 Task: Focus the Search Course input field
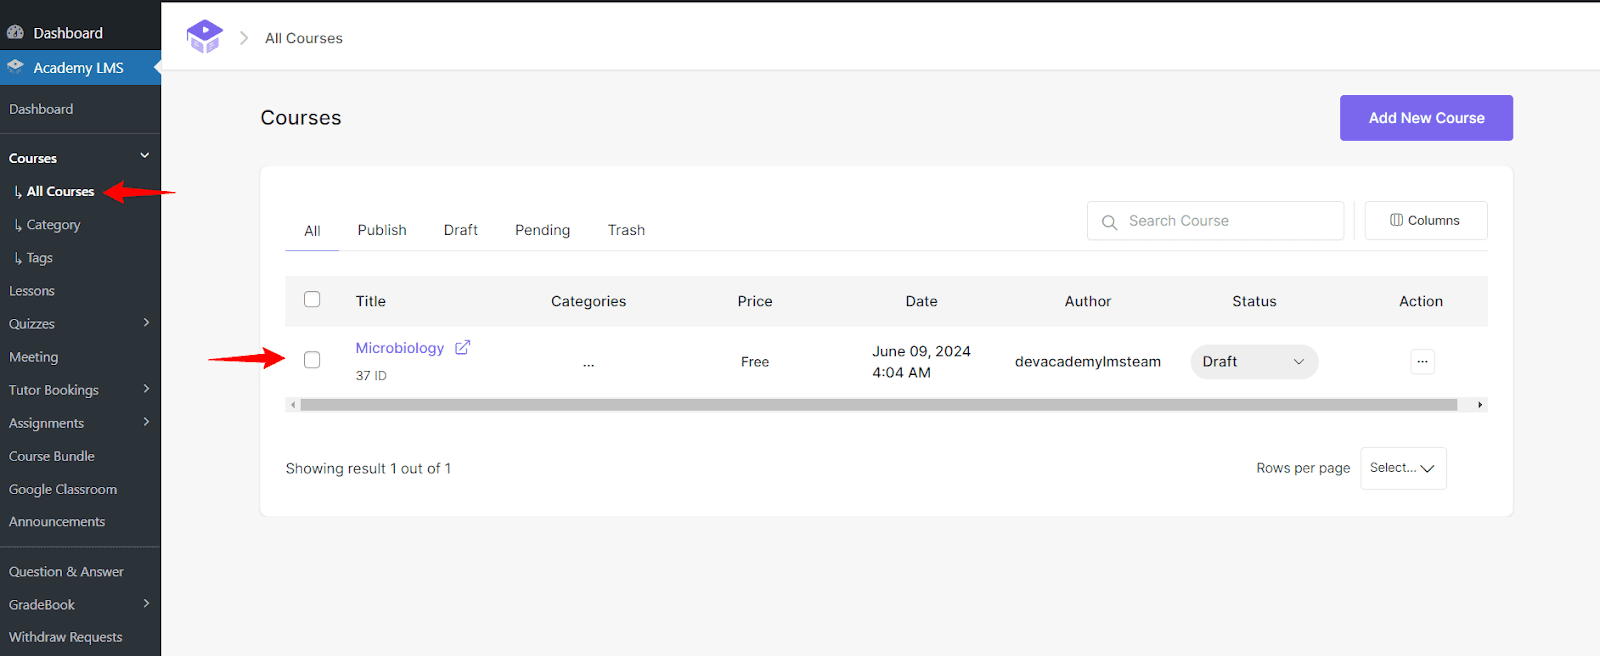point(1230,221)
